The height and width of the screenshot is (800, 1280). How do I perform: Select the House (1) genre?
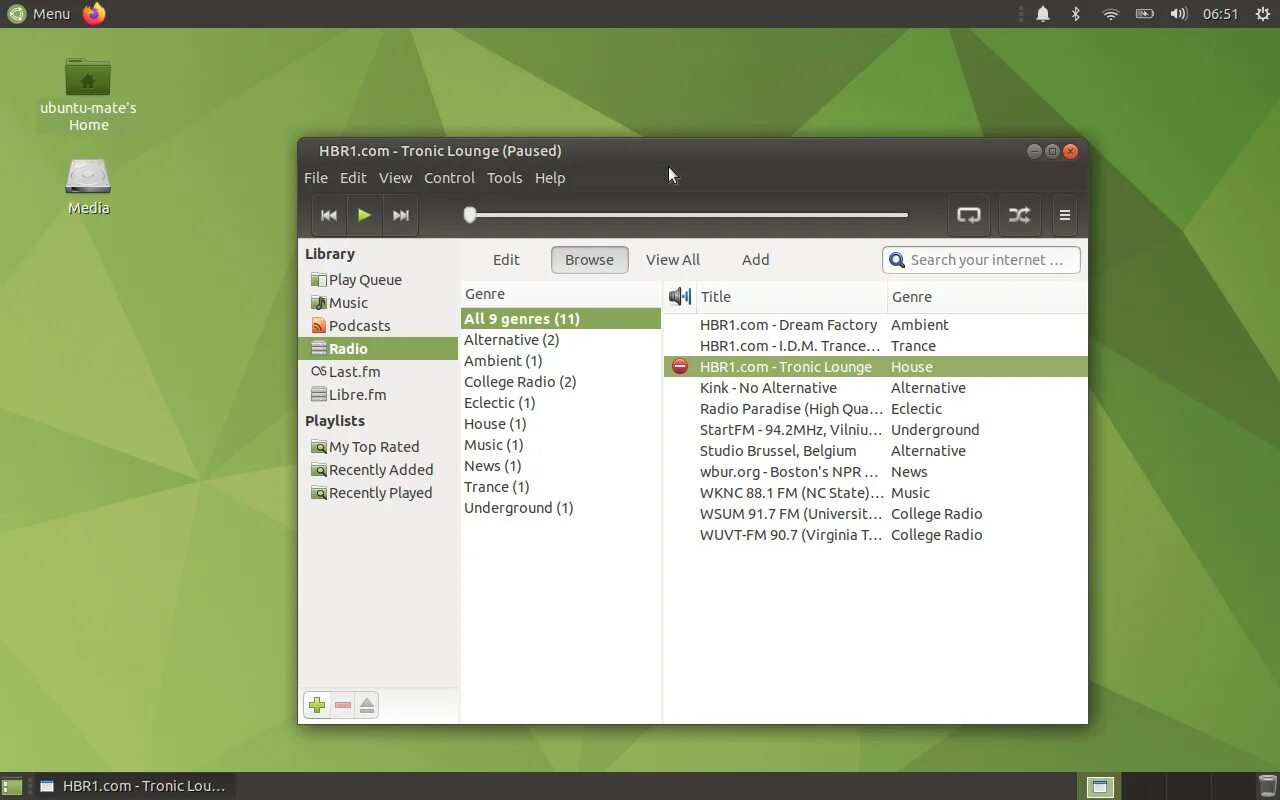(x=560, y=424)
